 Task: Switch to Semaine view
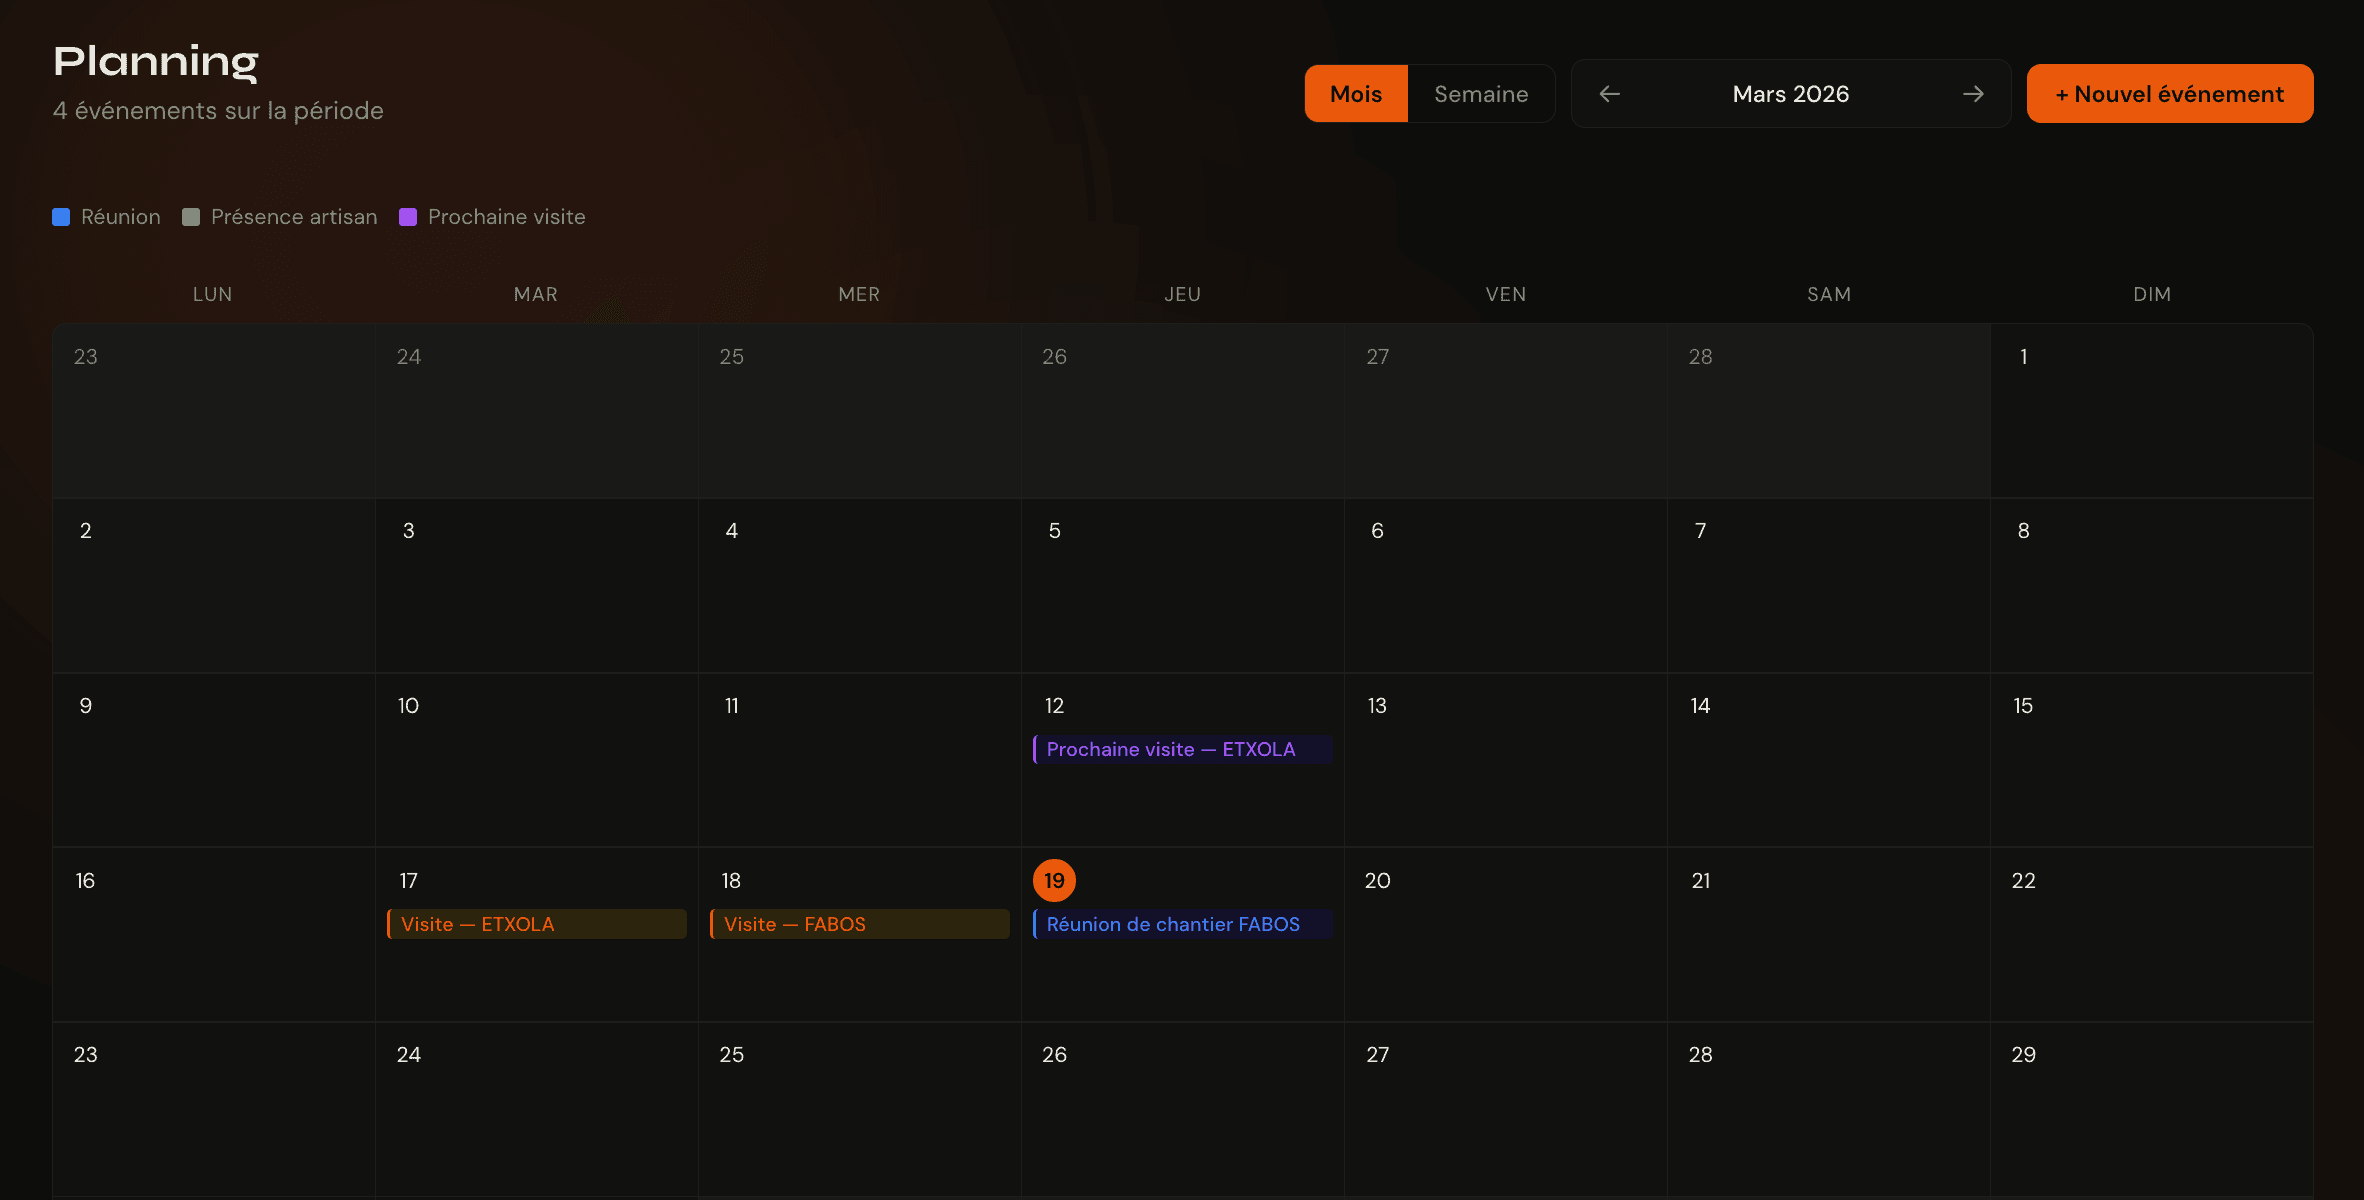(x=1481, y=94)
